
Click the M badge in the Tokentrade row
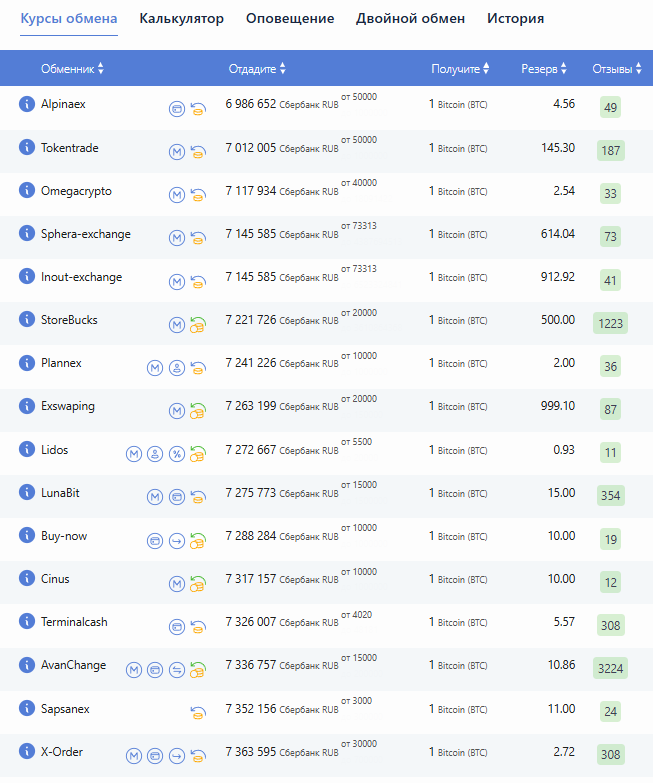177,151
